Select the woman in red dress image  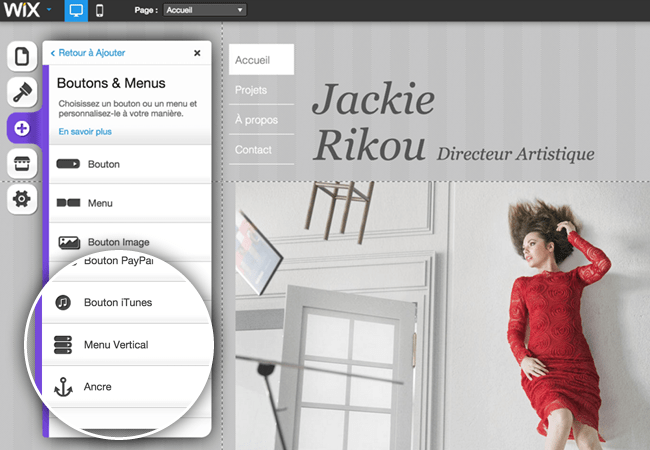click(558, 319)
